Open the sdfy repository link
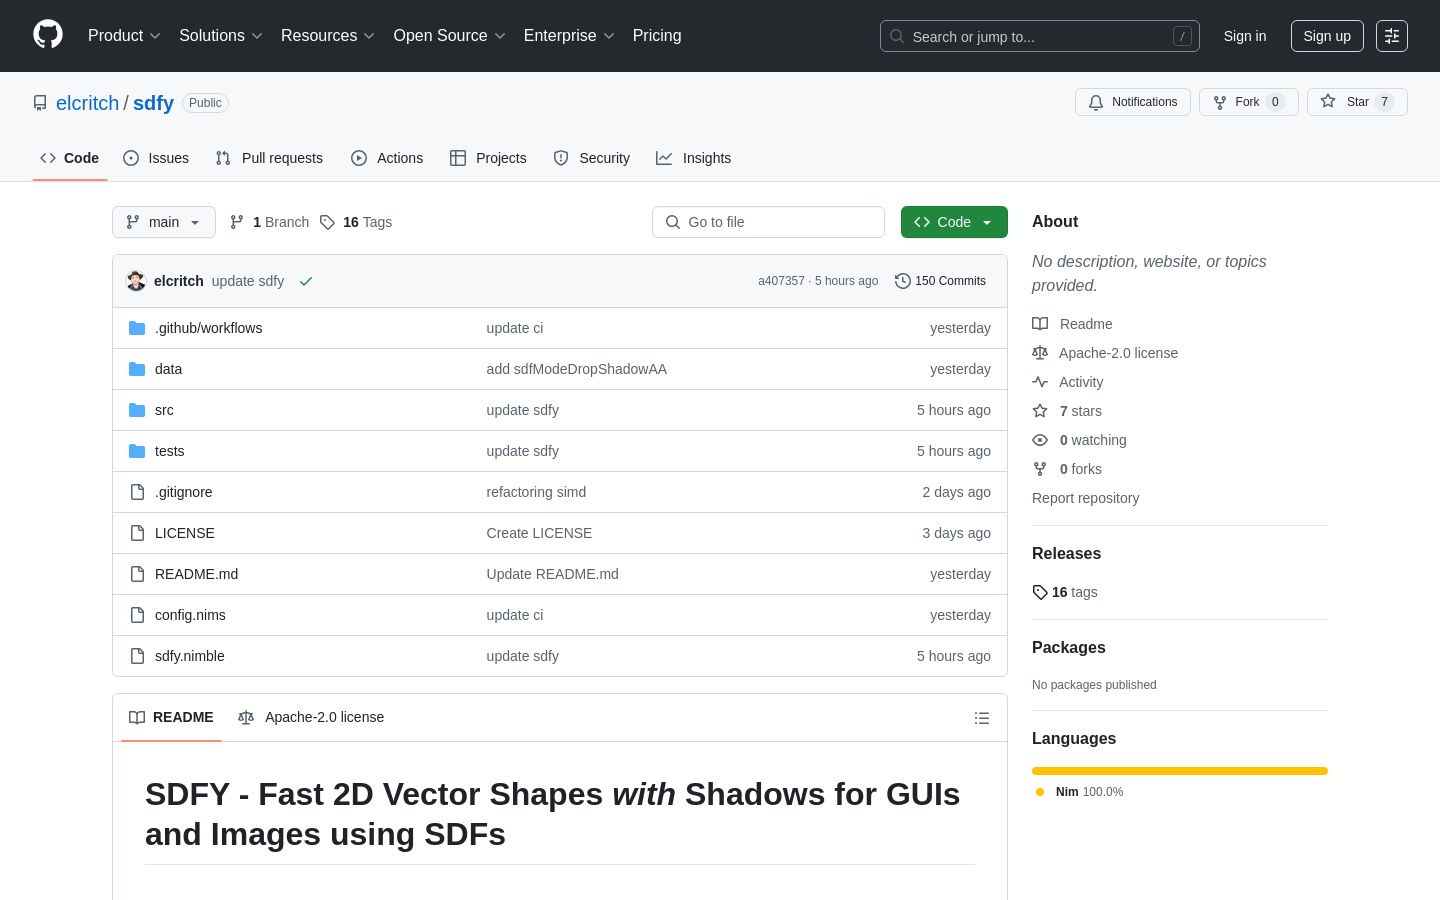1440x900 pixels. click(153, 103)
